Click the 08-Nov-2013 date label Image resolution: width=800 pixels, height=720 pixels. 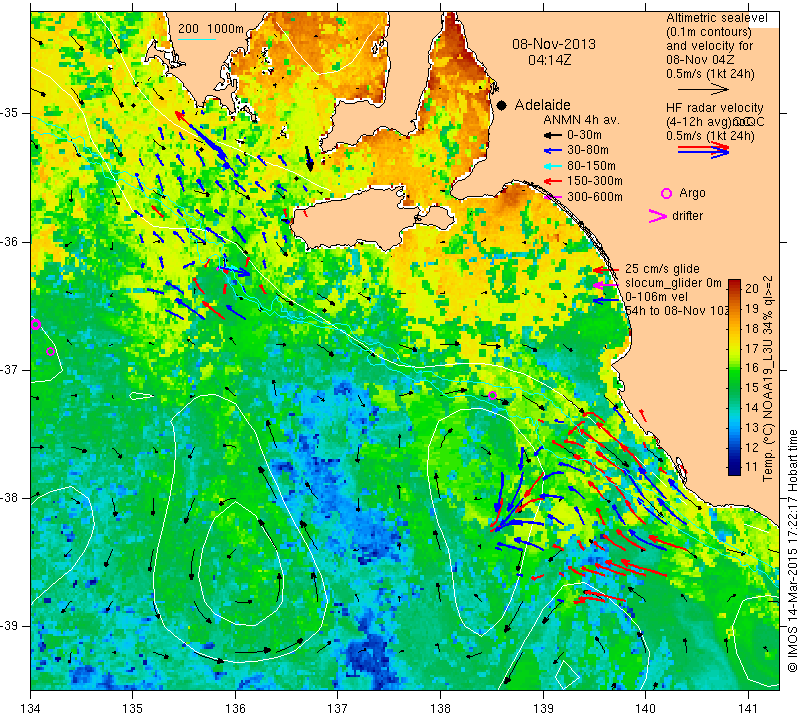tap(554, 44)
